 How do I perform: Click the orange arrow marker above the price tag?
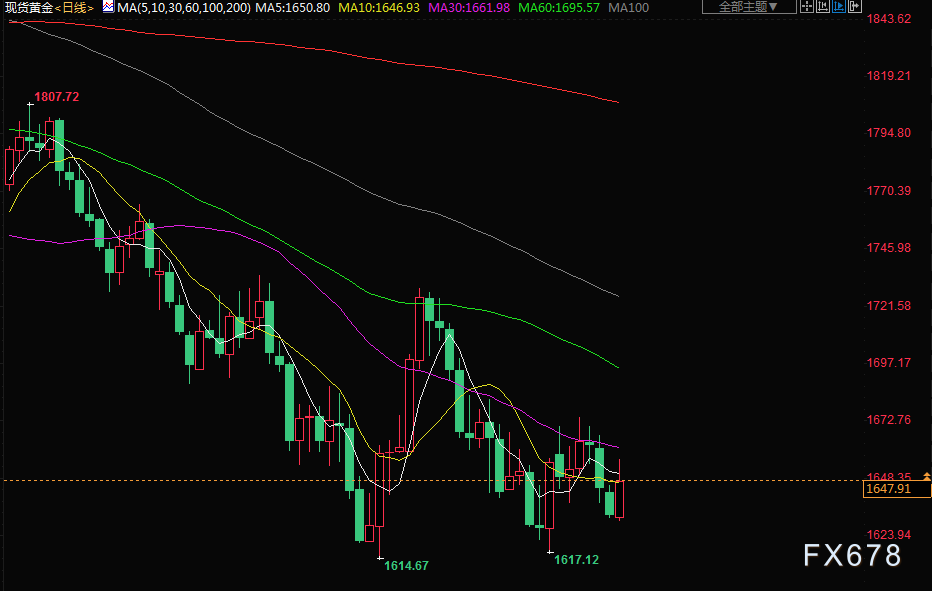click(x=927, y=476)
